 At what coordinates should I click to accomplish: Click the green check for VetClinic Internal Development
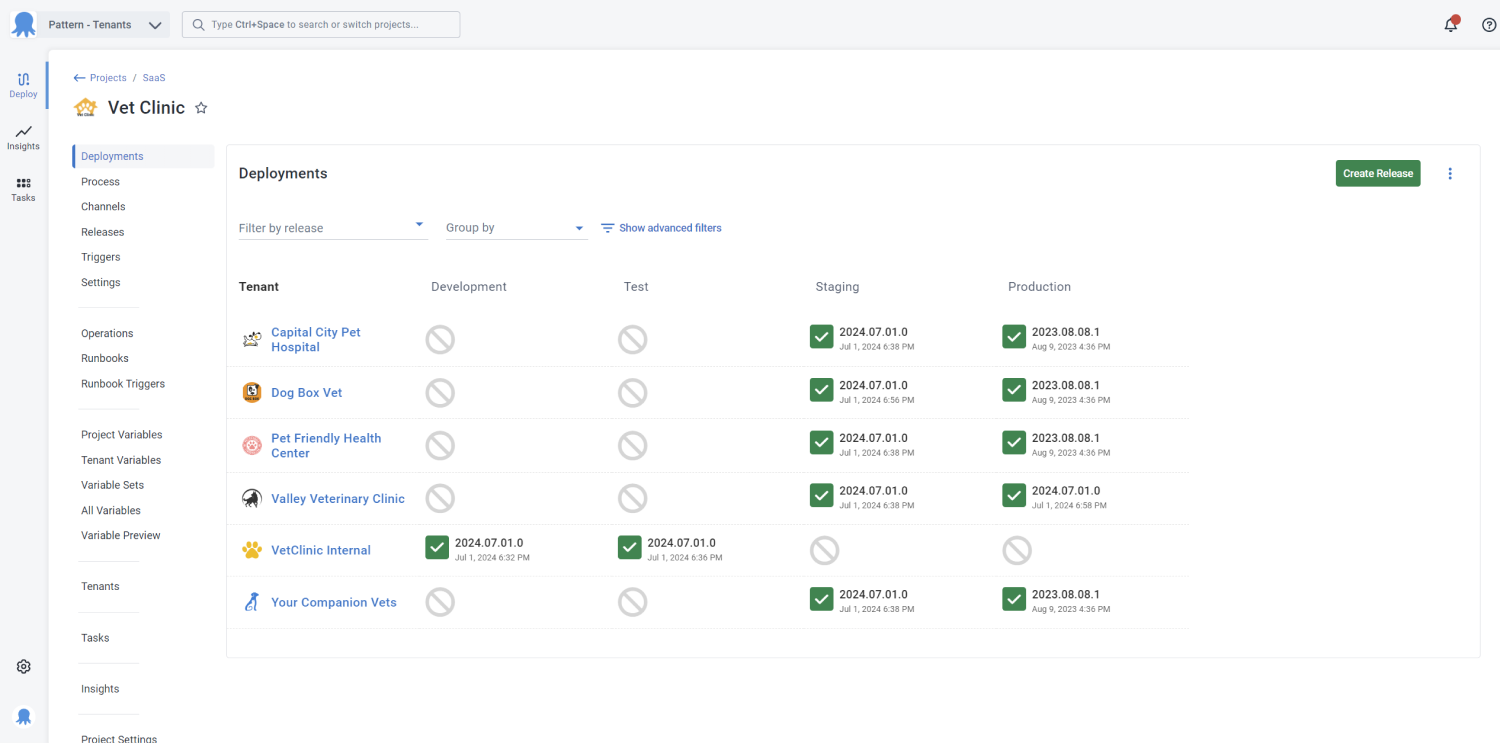pyautogui.click(x=437, y=547)
